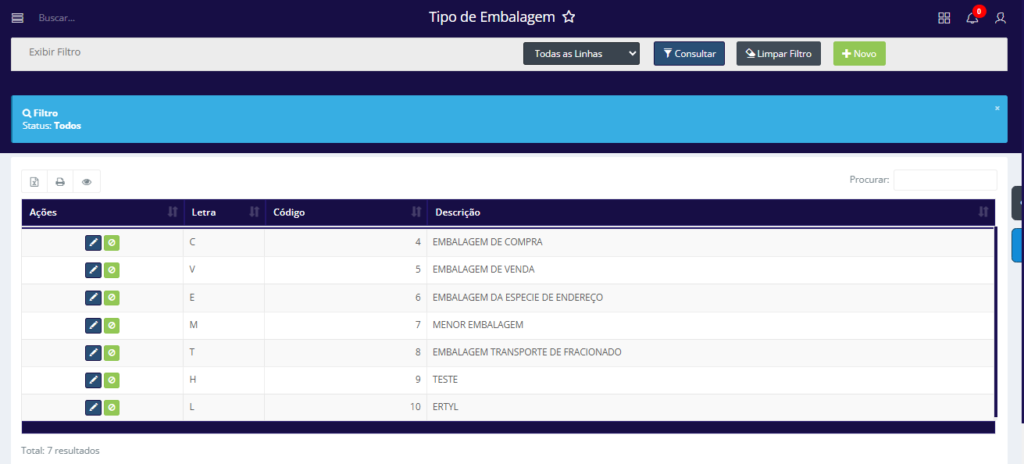This screenshot has height=464, width=1024.
Task: Edit the MENOR EMBALAGEM row
Action: (93, 325)
